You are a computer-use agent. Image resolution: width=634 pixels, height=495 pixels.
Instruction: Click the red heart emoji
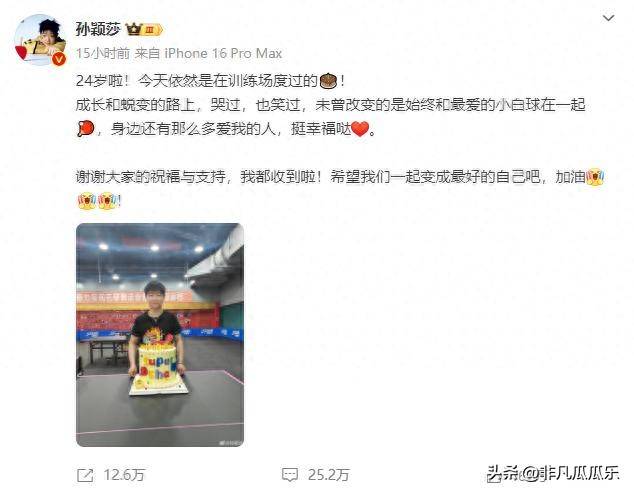(x=360, y=129)
